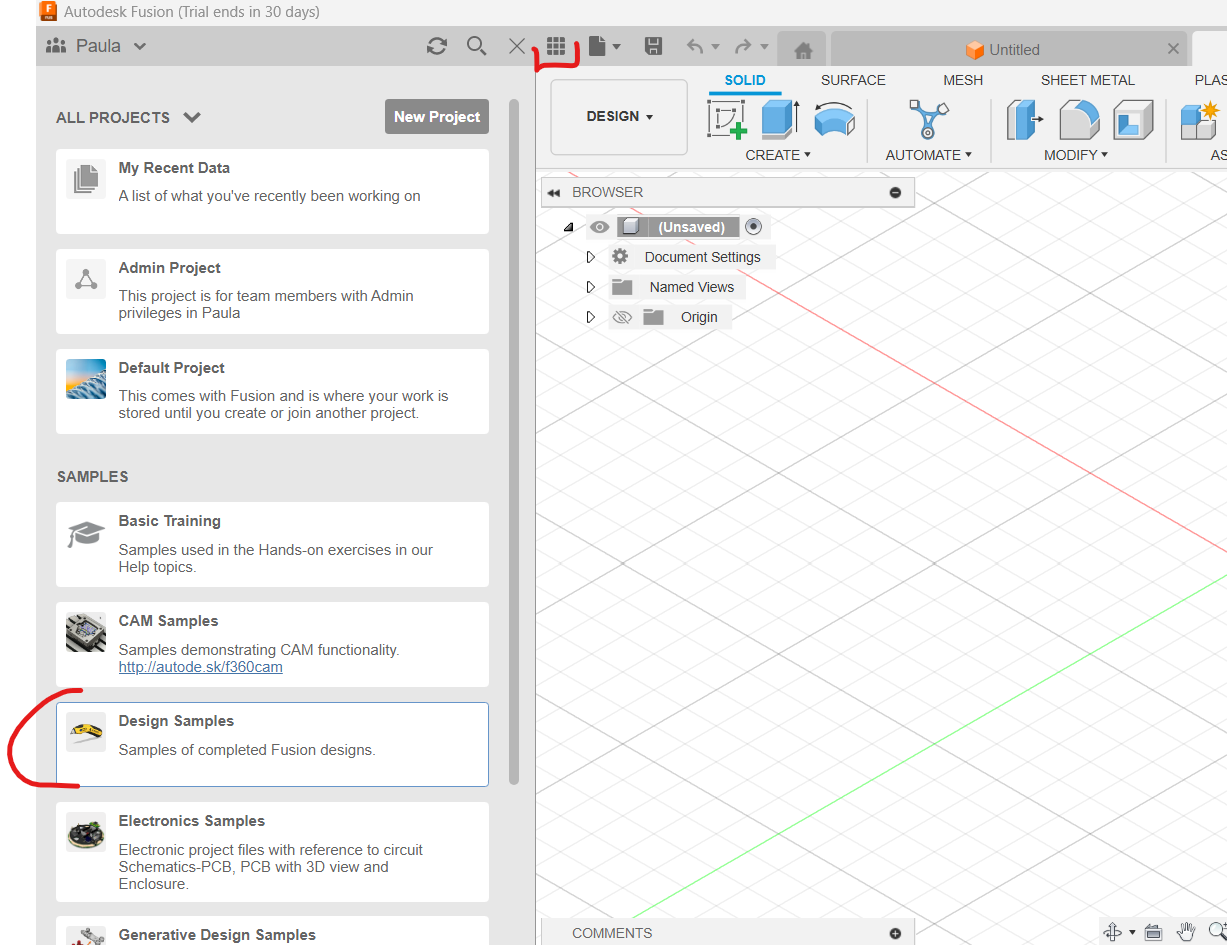Close the Untitled document tab

point(1173,49)
